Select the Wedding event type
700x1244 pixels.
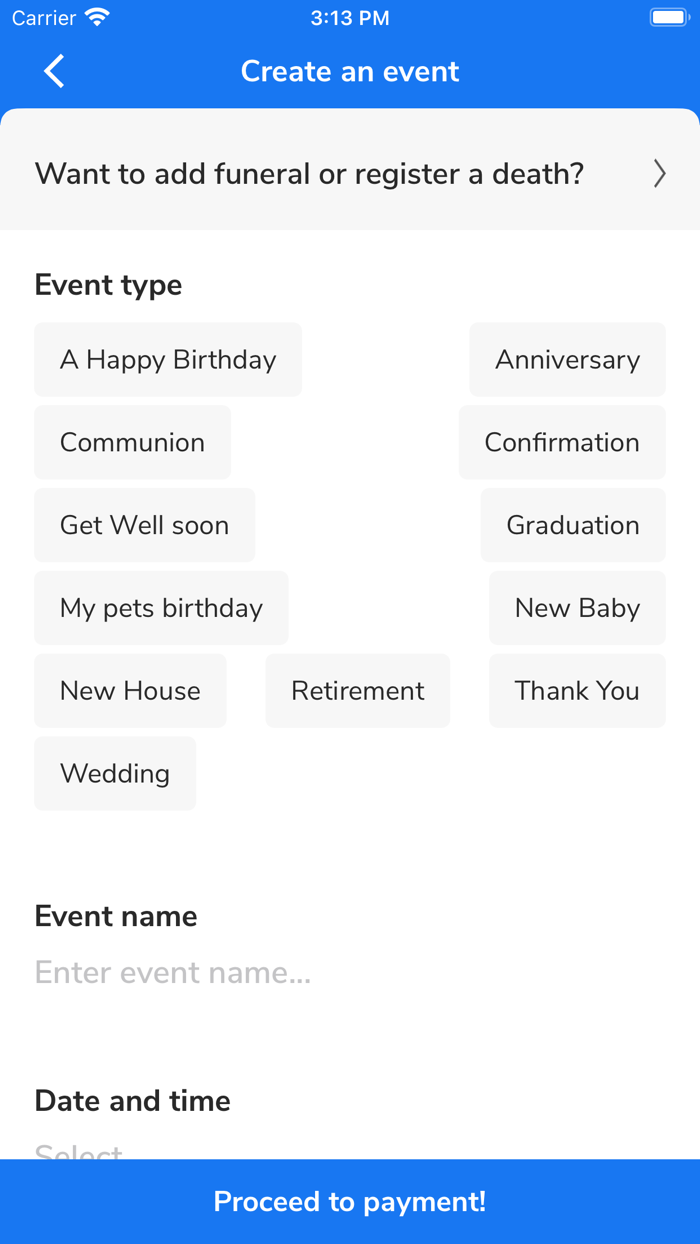tap(115, 774)
